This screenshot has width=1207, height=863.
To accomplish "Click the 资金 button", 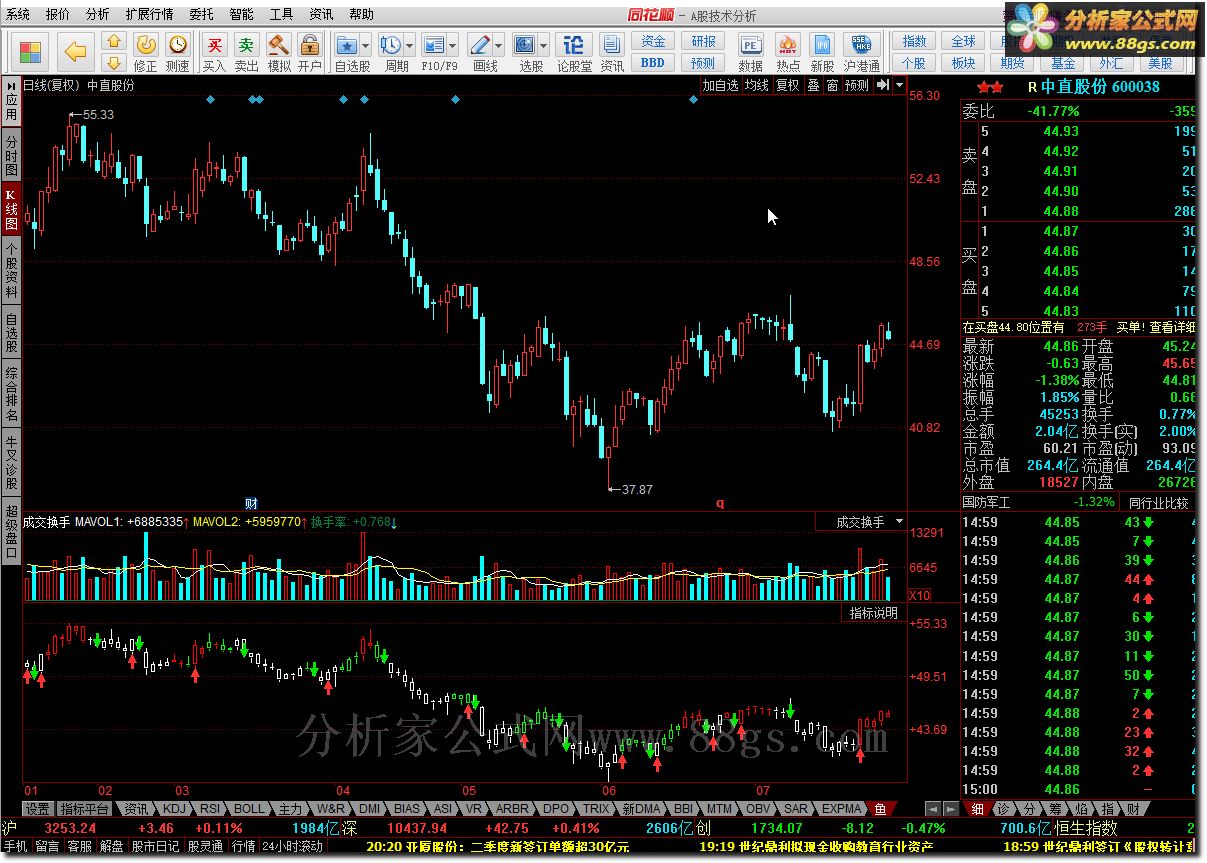I will pyautogui.click(x=653, y=42).
